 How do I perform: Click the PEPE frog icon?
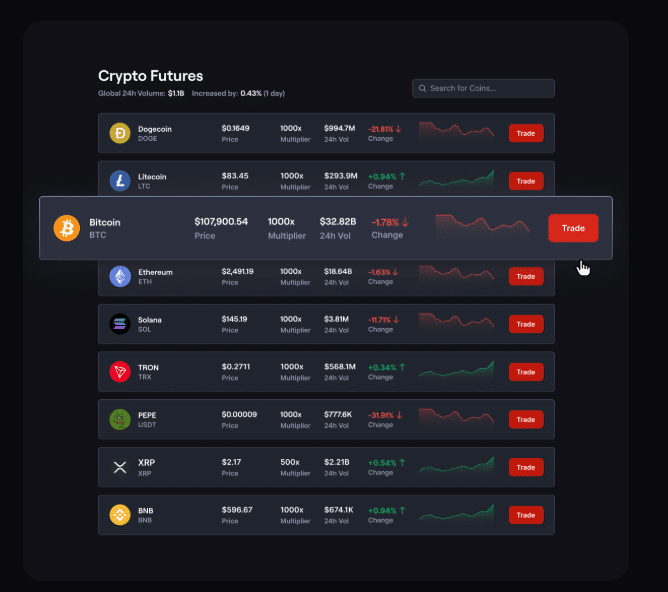click(120, 419)
